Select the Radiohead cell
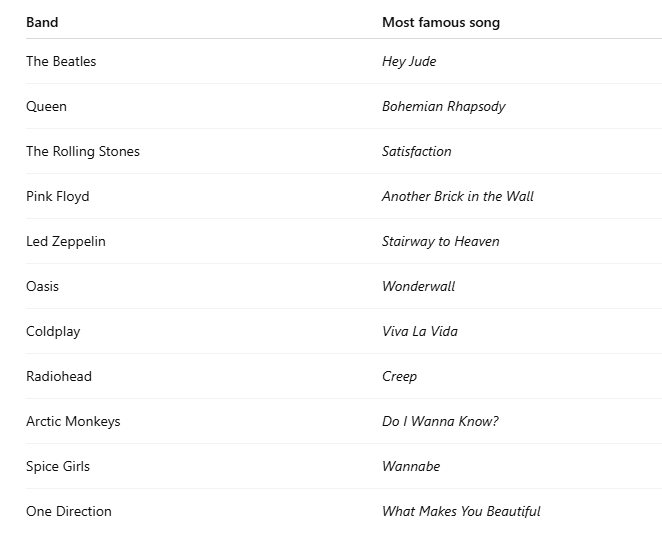Viewport: 662px width, 550px height. click(x=58, y=376)
